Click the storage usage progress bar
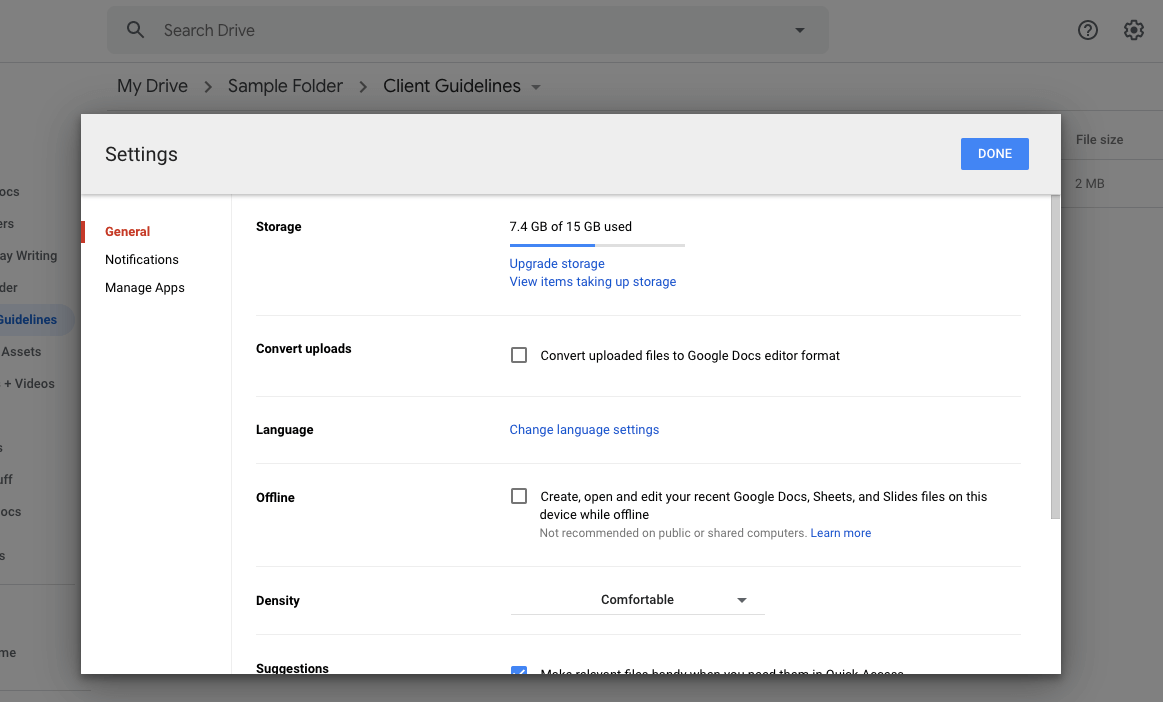The width and height of the screenshot is (1163, 702). 597,245
